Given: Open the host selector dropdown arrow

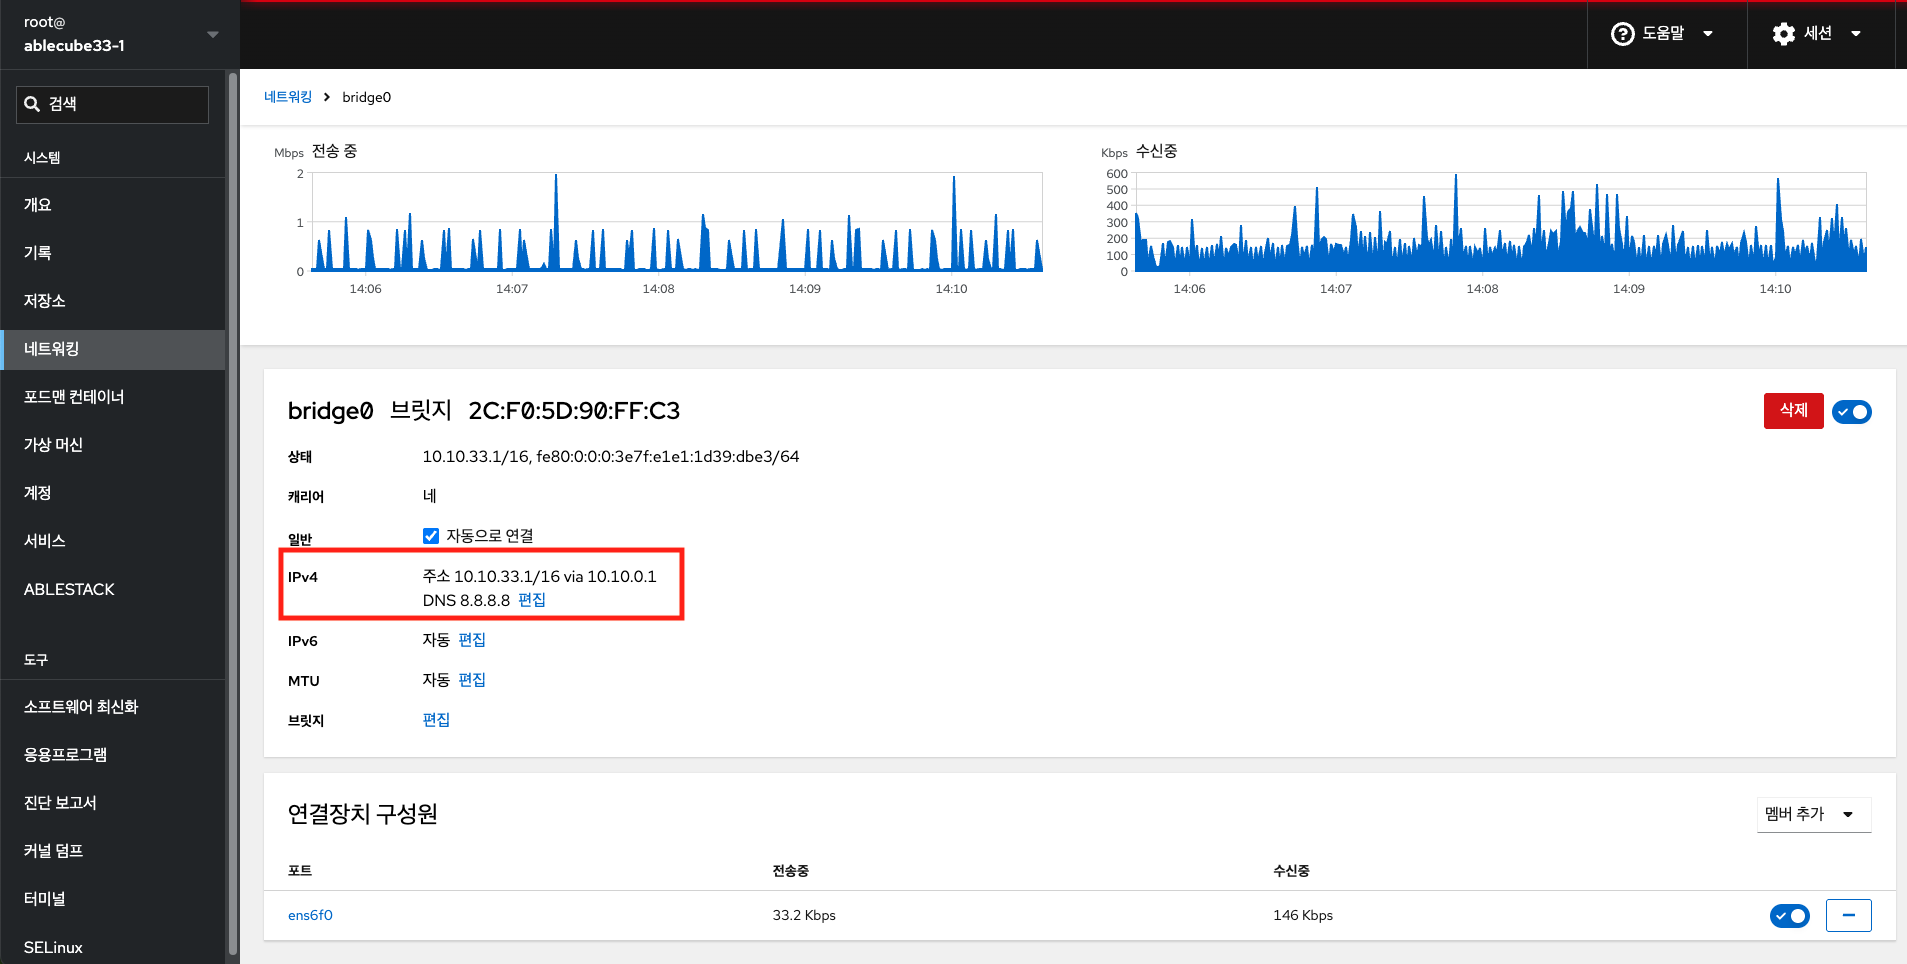Looking at the screenshot, I should pyautogui.click(x=212, y=34).
